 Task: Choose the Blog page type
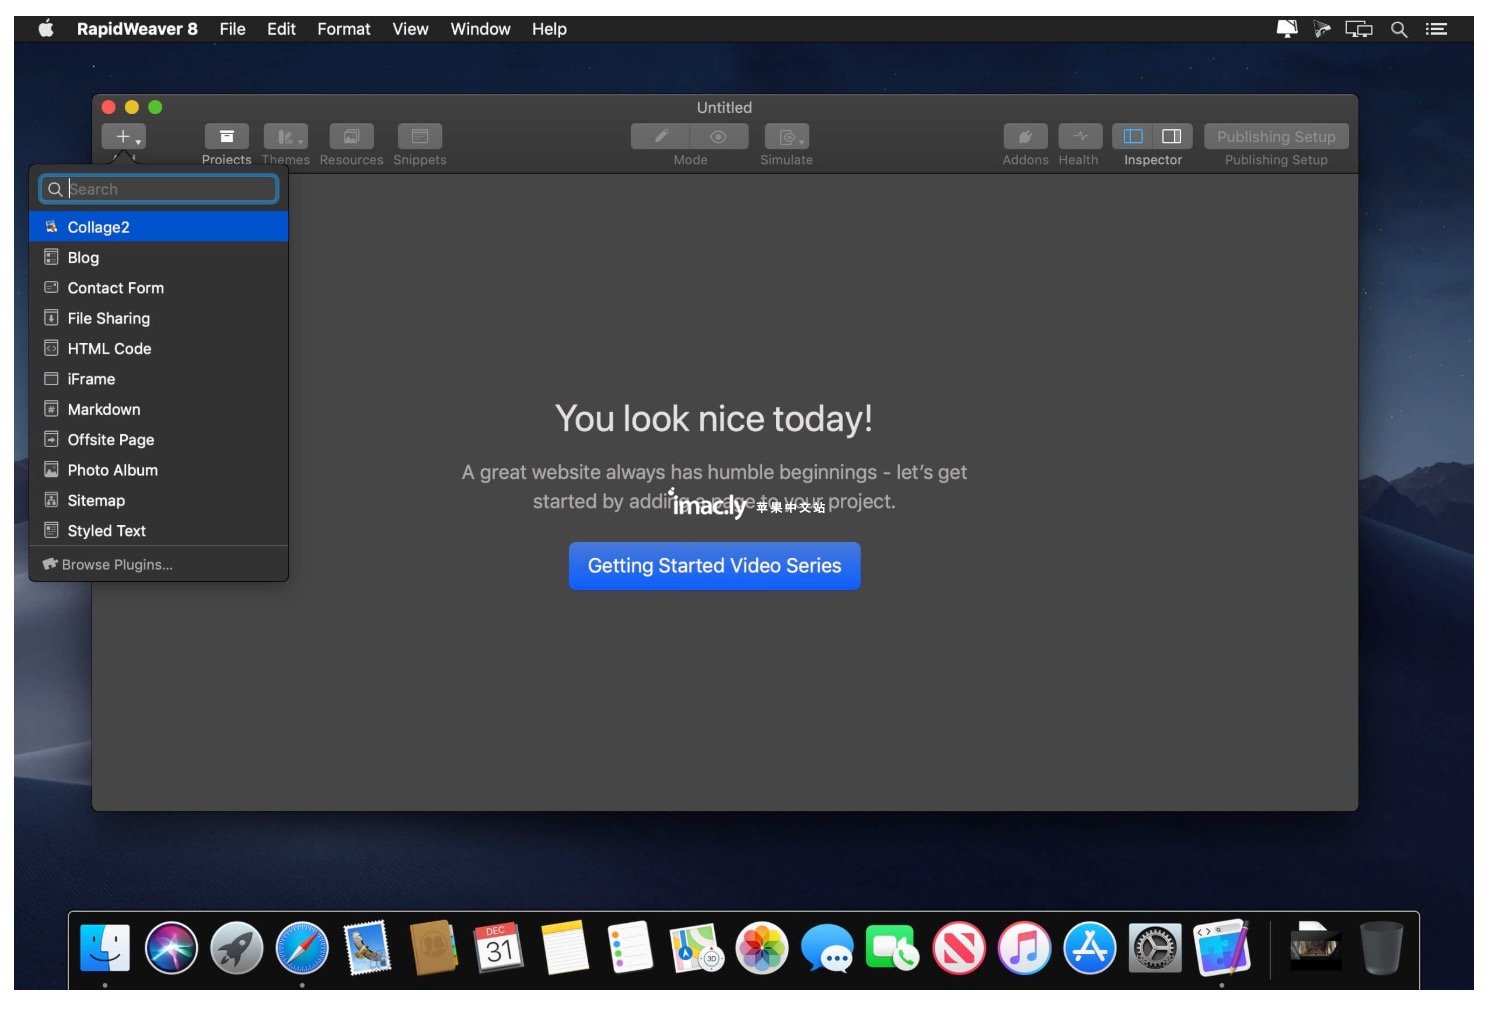click(159, 257)
